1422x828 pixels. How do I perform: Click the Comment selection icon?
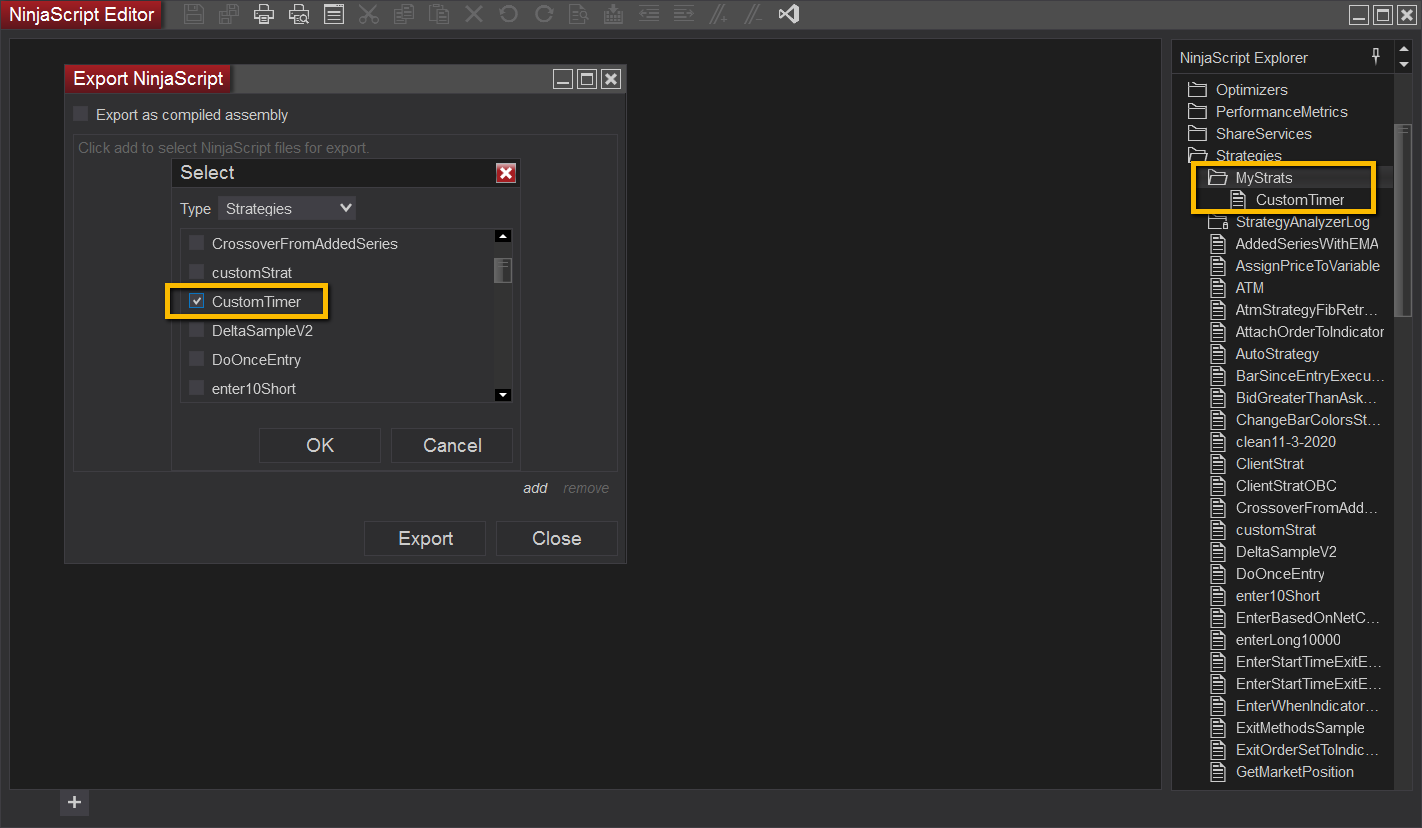719,15
